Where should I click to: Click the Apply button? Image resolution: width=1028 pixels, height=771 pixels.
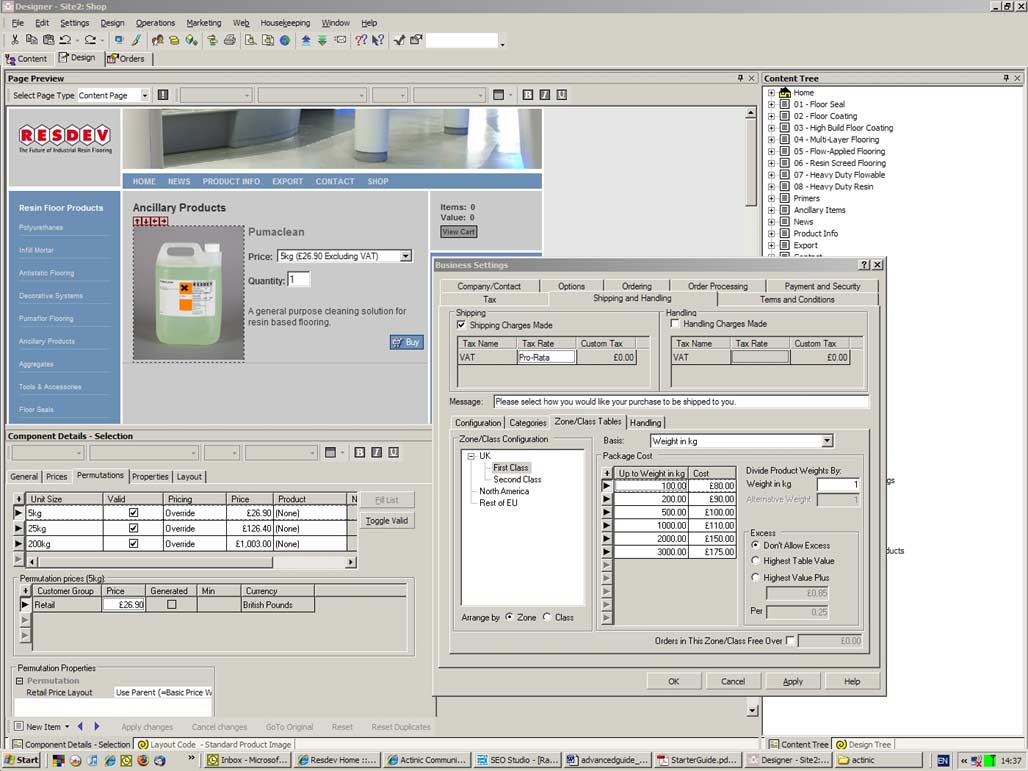[792, 681]
